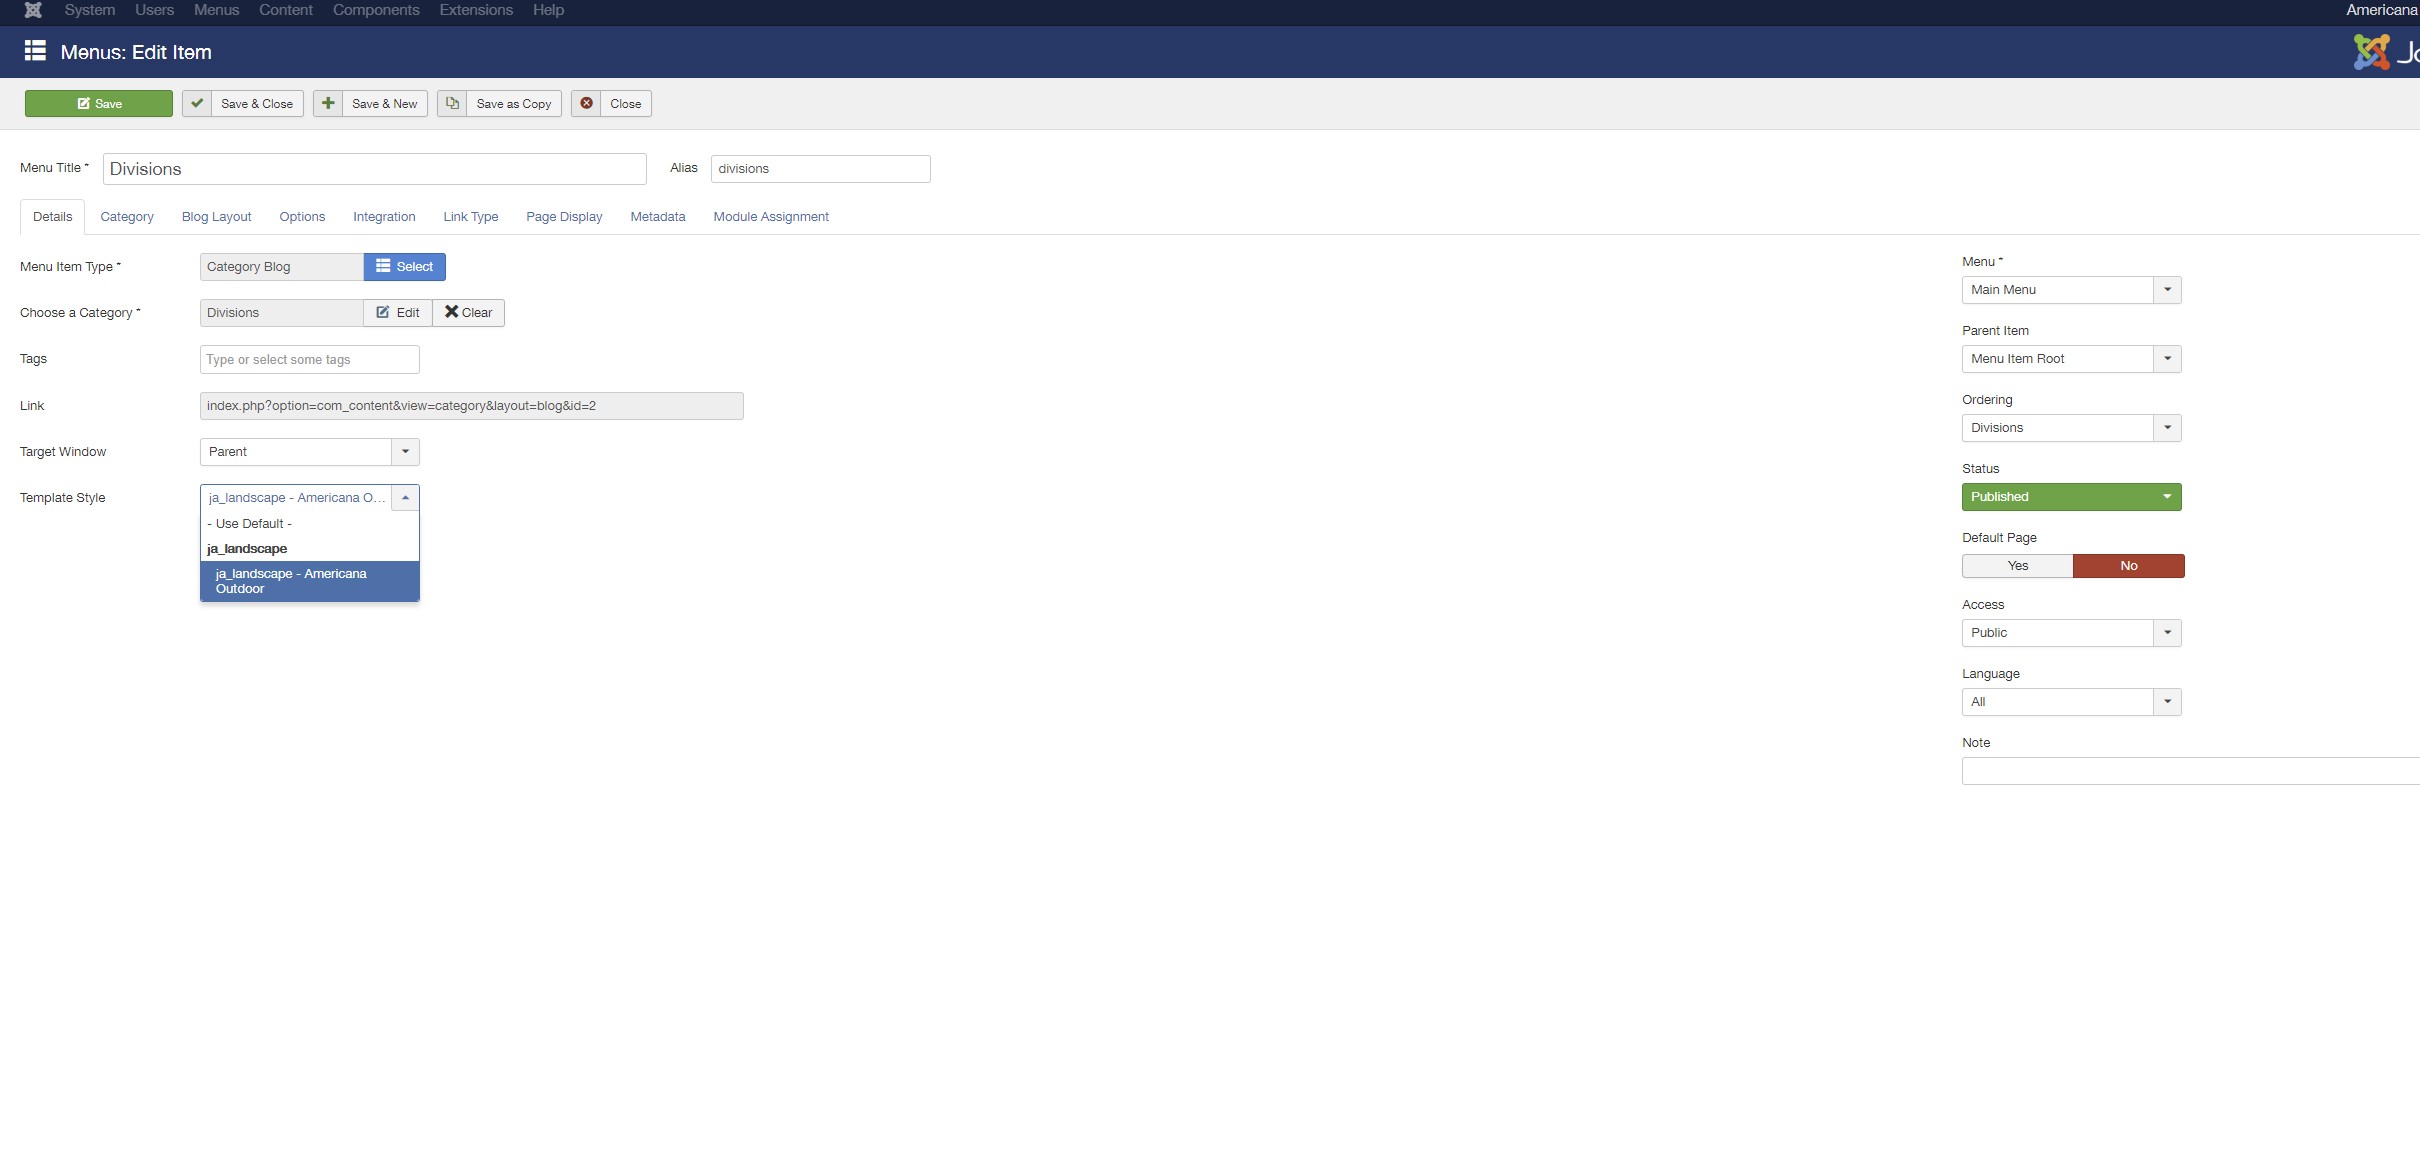Open the Extensions top menu

[x=476, y=10]
